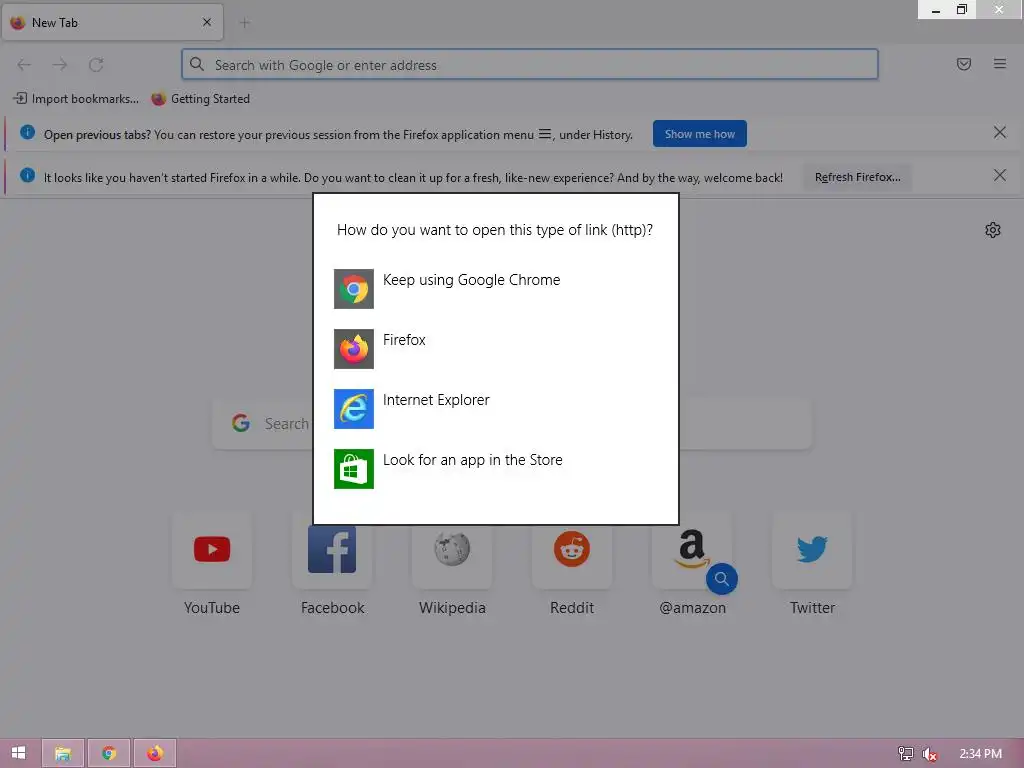Click the hamburger glyph inside the notification text

coord(545,134)
